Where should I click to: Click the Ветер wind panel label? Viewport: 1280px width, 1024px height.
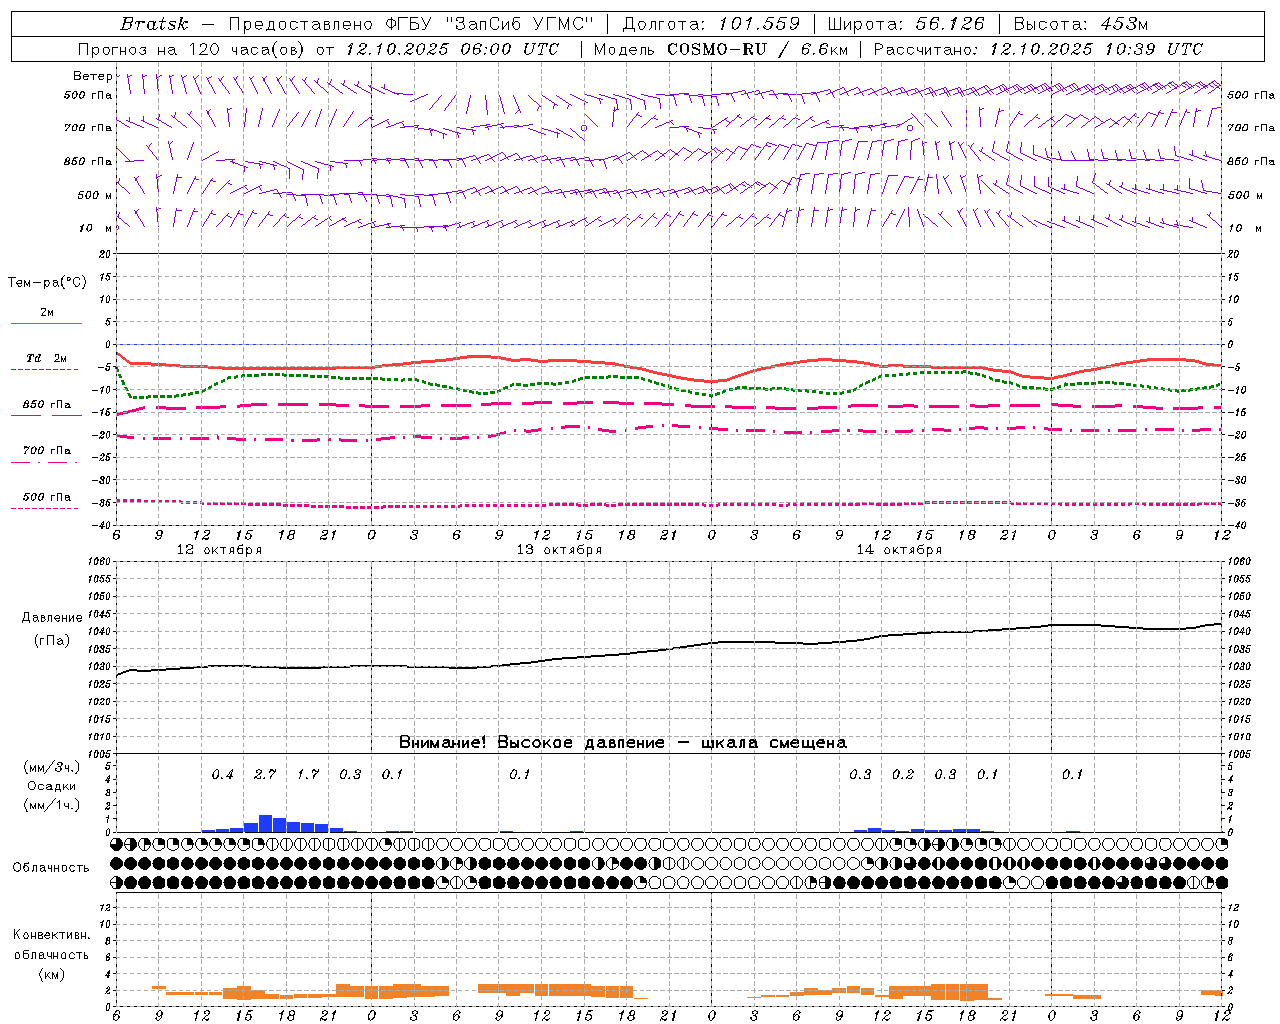[92, 76]
